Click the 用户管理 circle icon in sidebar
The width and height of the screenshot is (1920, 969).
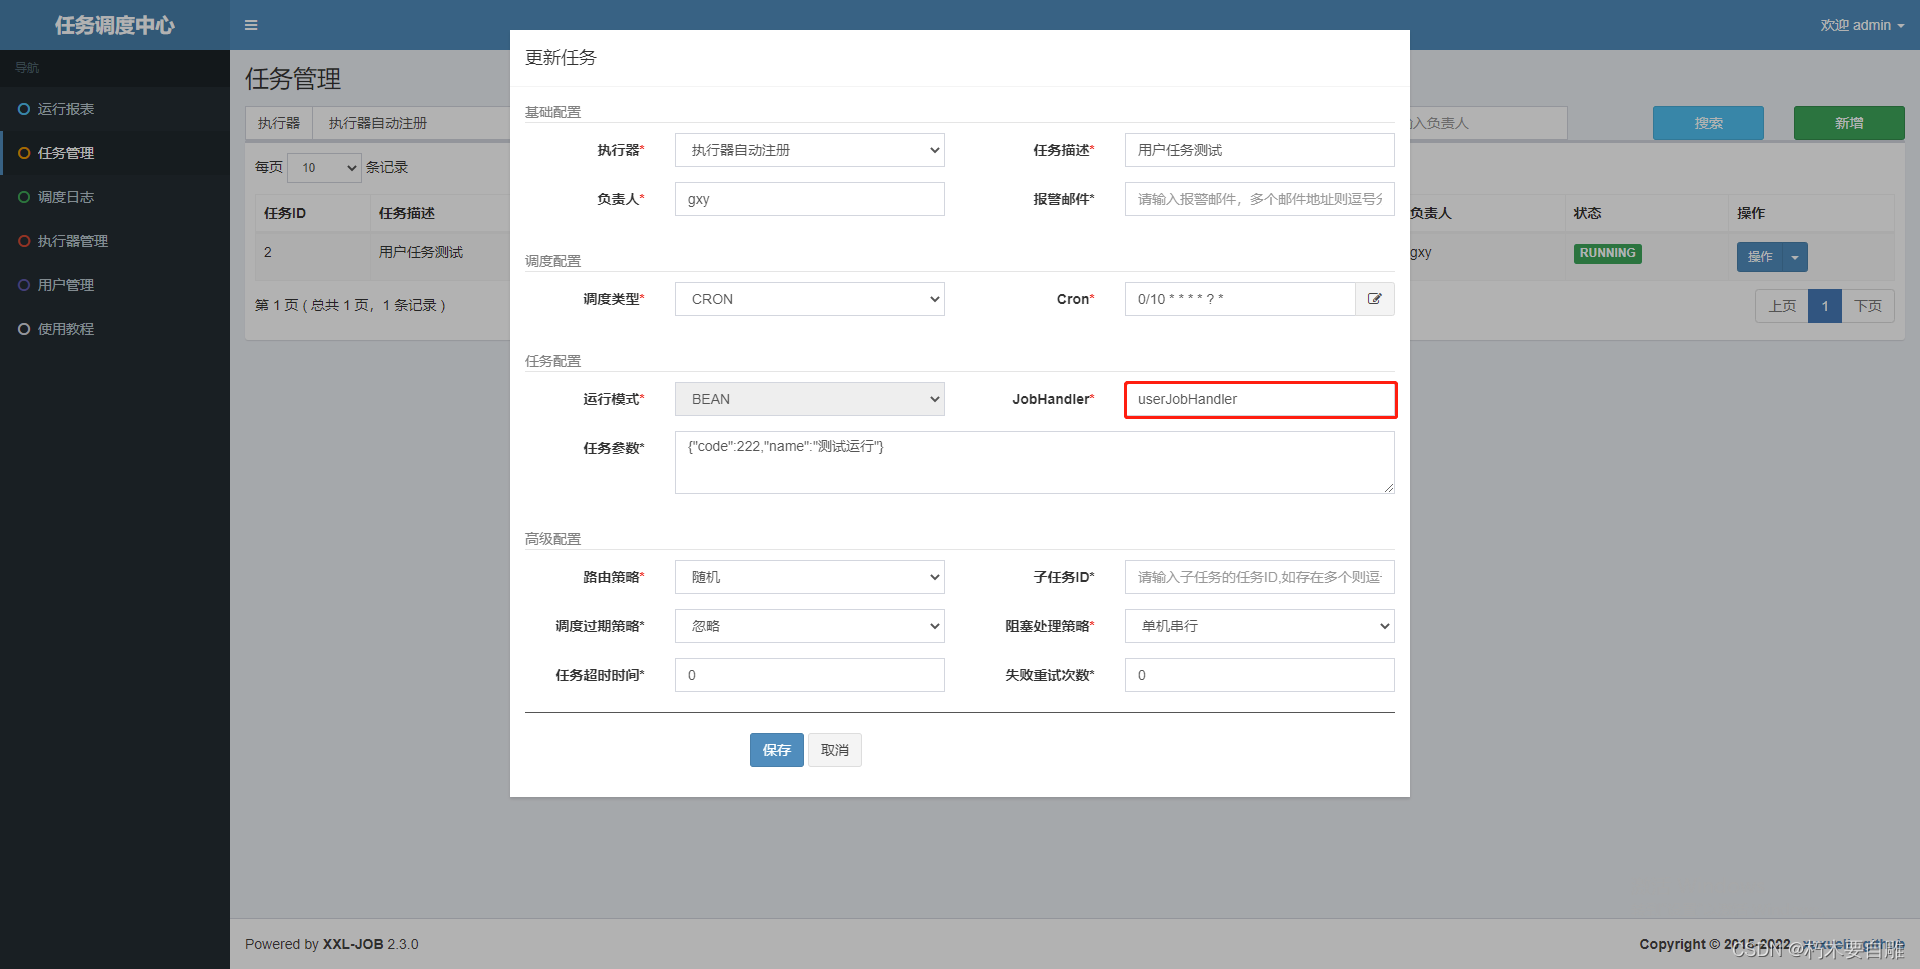24,285
